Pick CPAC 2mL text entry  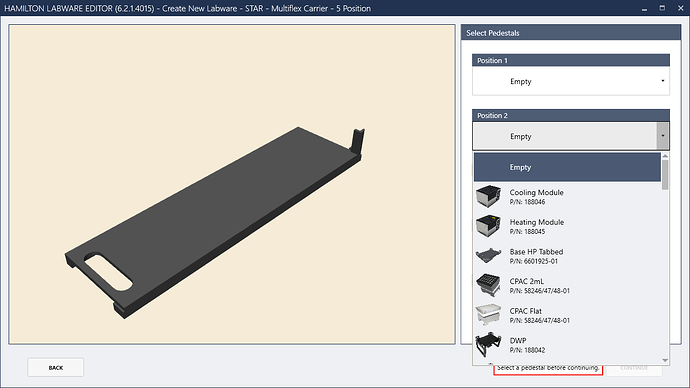(527, 281)
